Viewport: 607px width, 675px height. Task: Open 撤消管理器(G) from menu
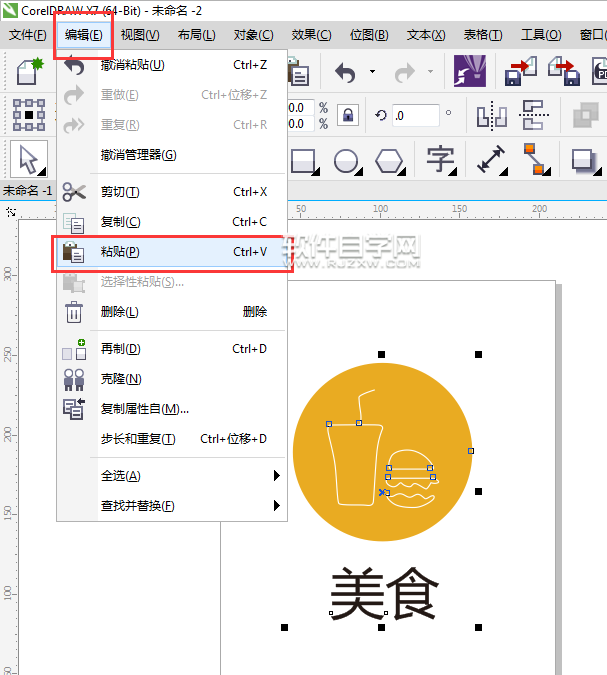tap(172, 155)
